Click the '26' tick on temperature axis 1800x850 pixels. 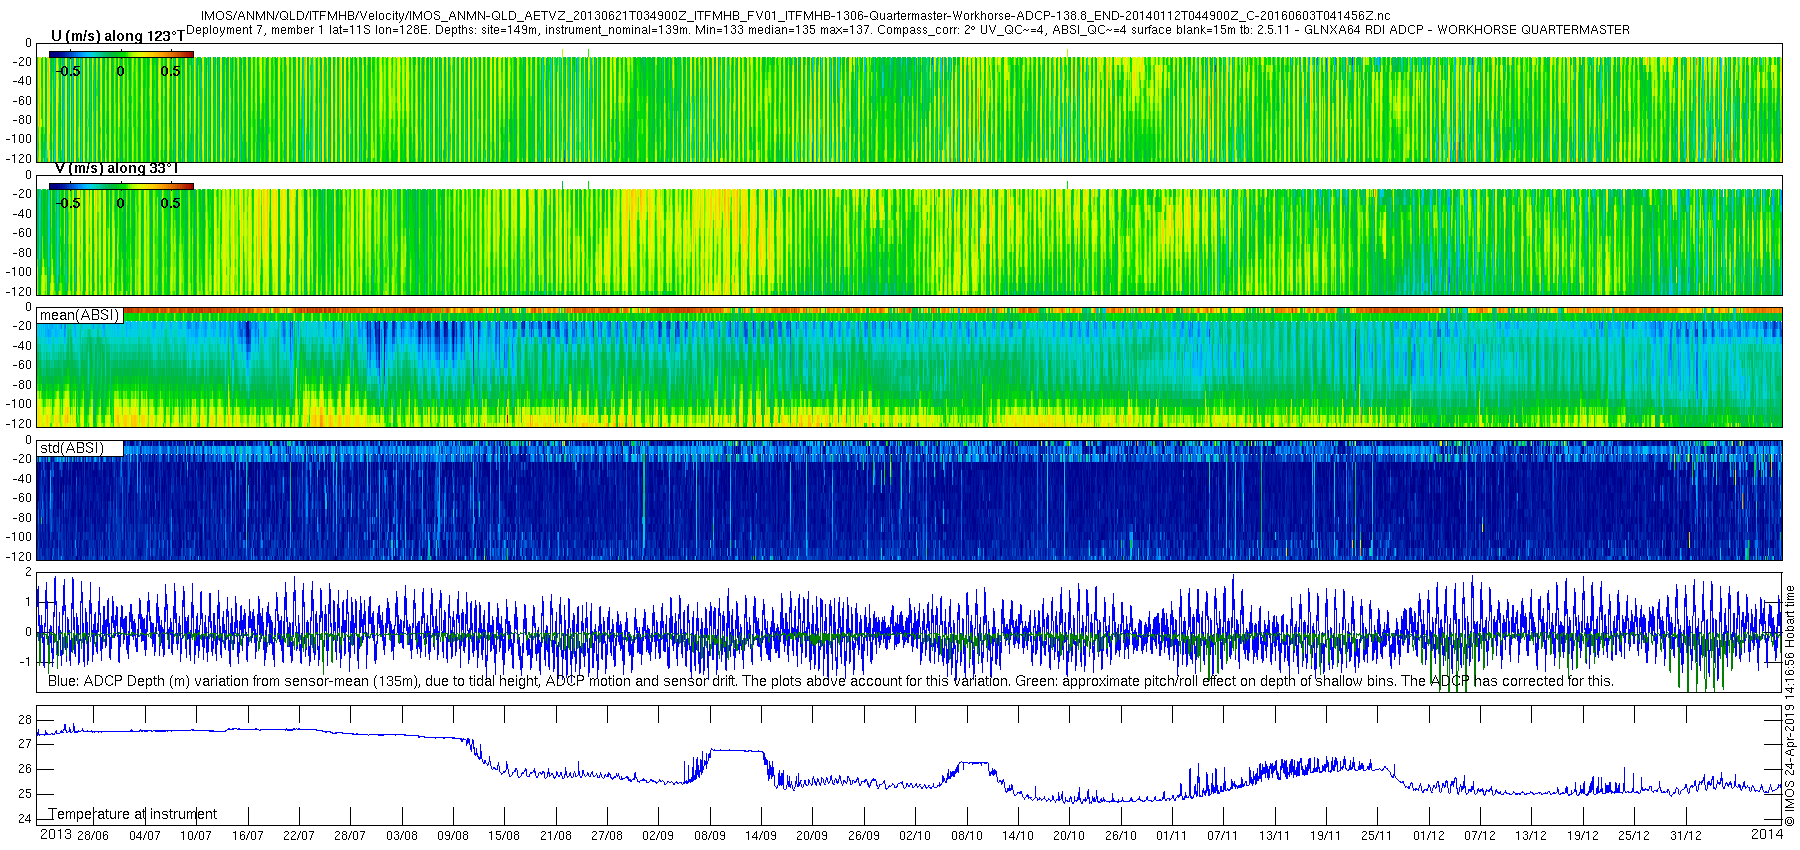click(25, 769)
